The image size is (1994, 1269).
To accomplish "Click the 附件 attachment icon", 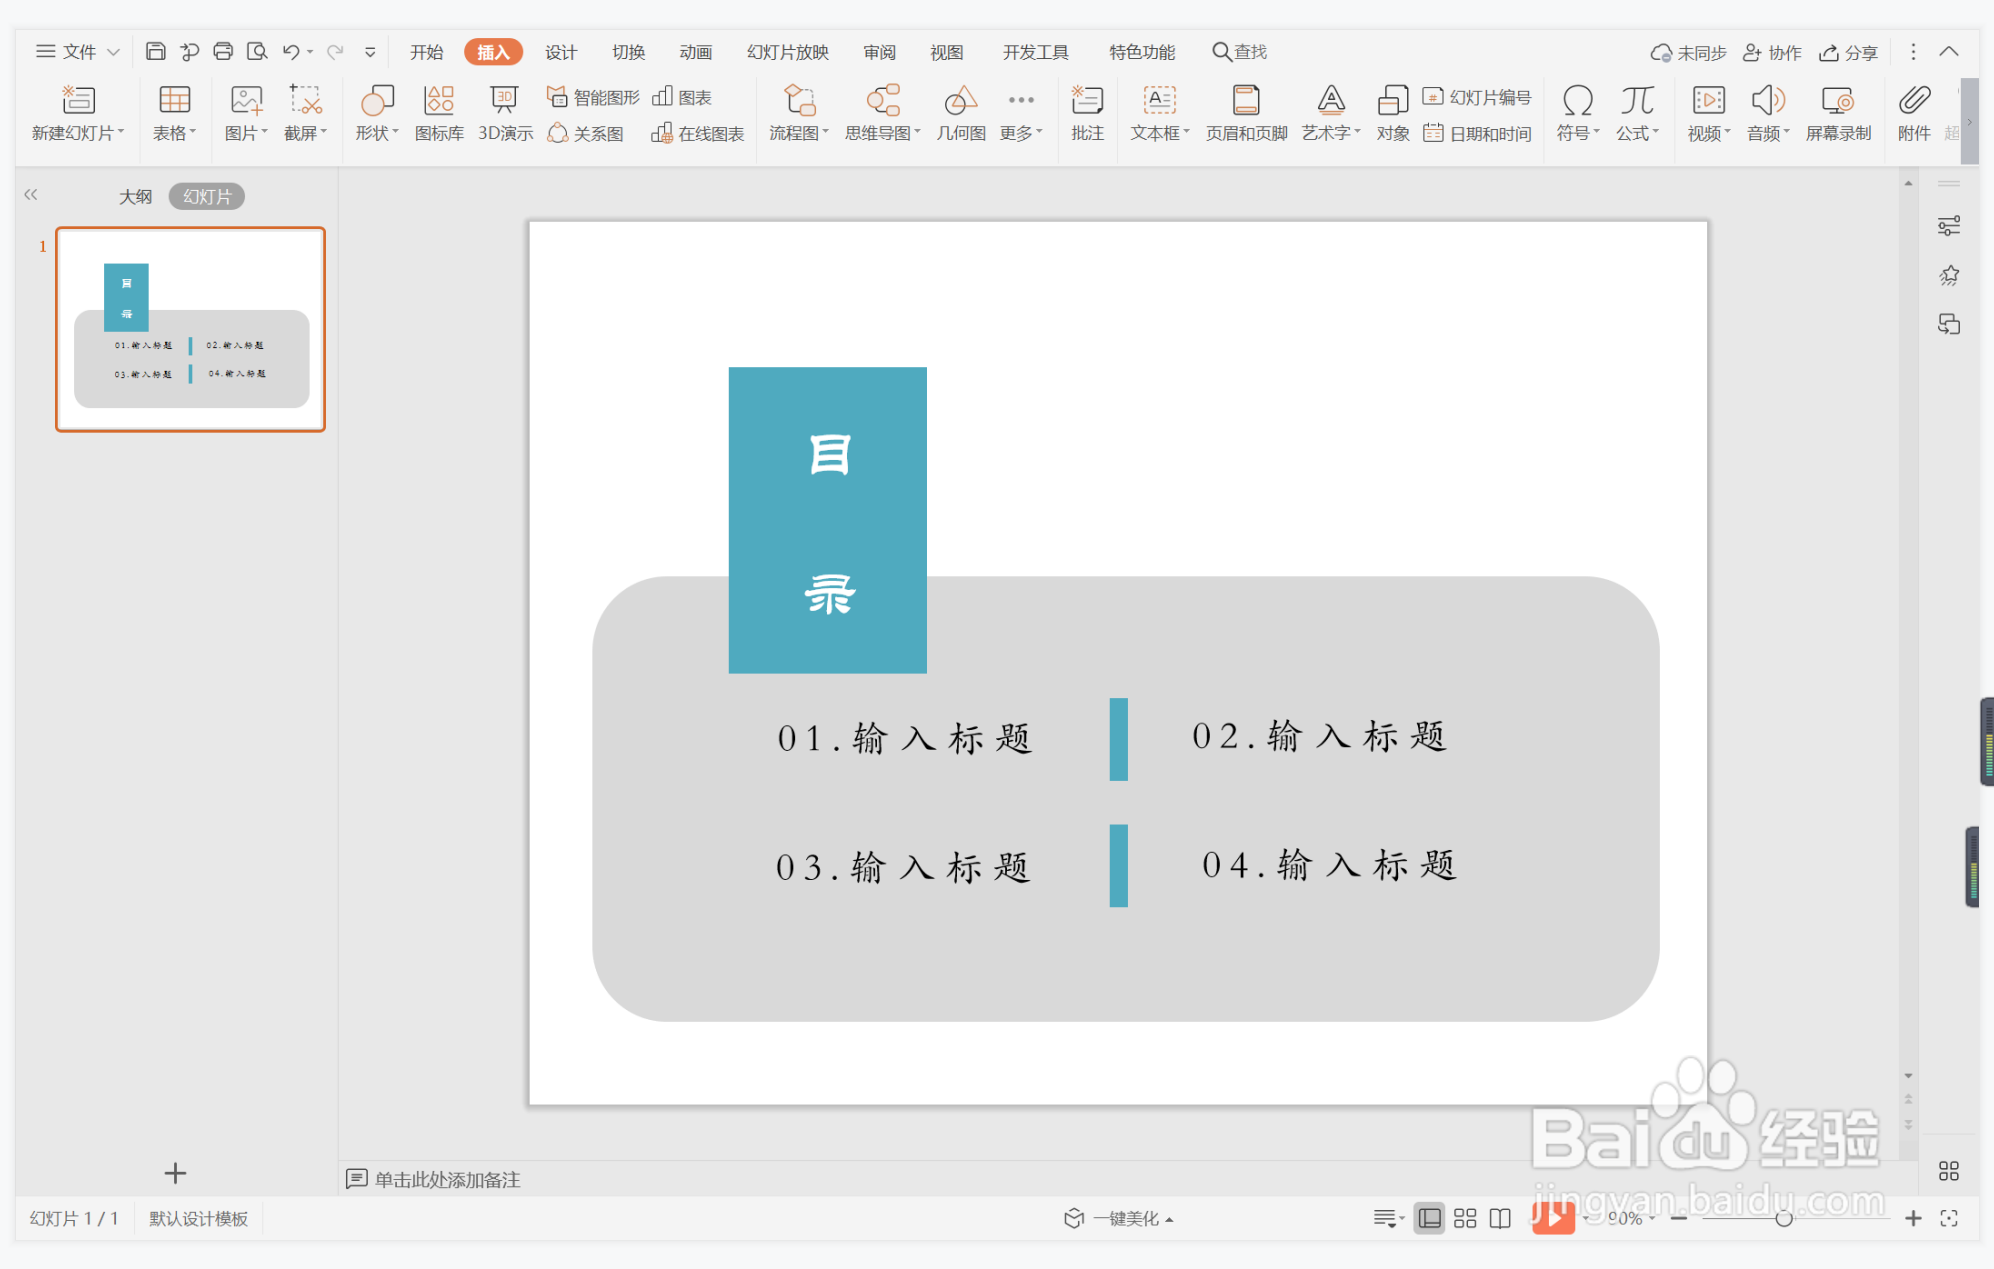I will pos(1914,112).
